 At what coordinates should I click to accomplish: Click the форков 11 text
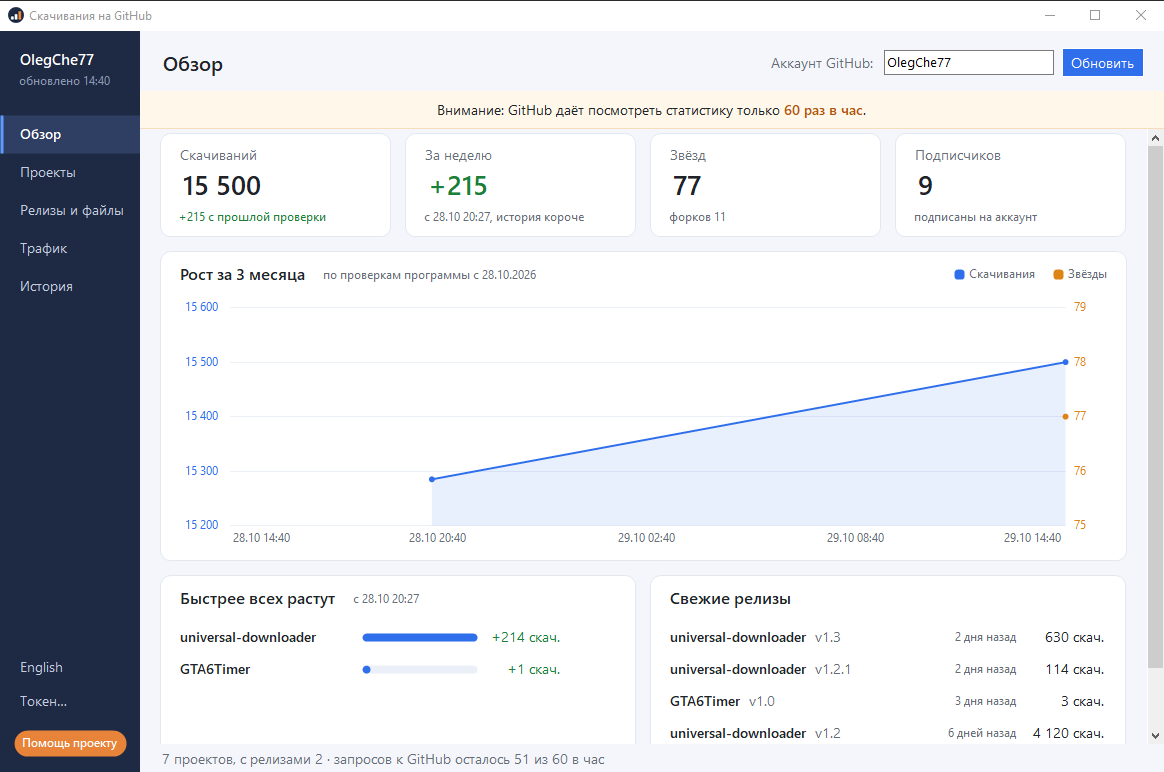(x=697, y=217)
